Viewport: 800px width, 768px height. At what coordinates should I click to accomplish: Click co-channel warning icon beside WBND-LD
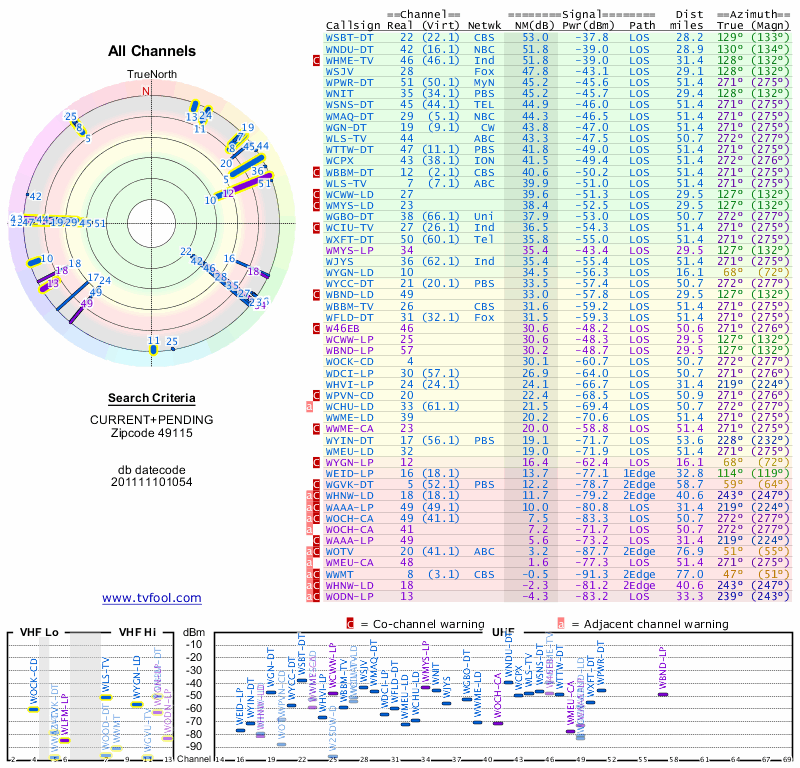316,295
